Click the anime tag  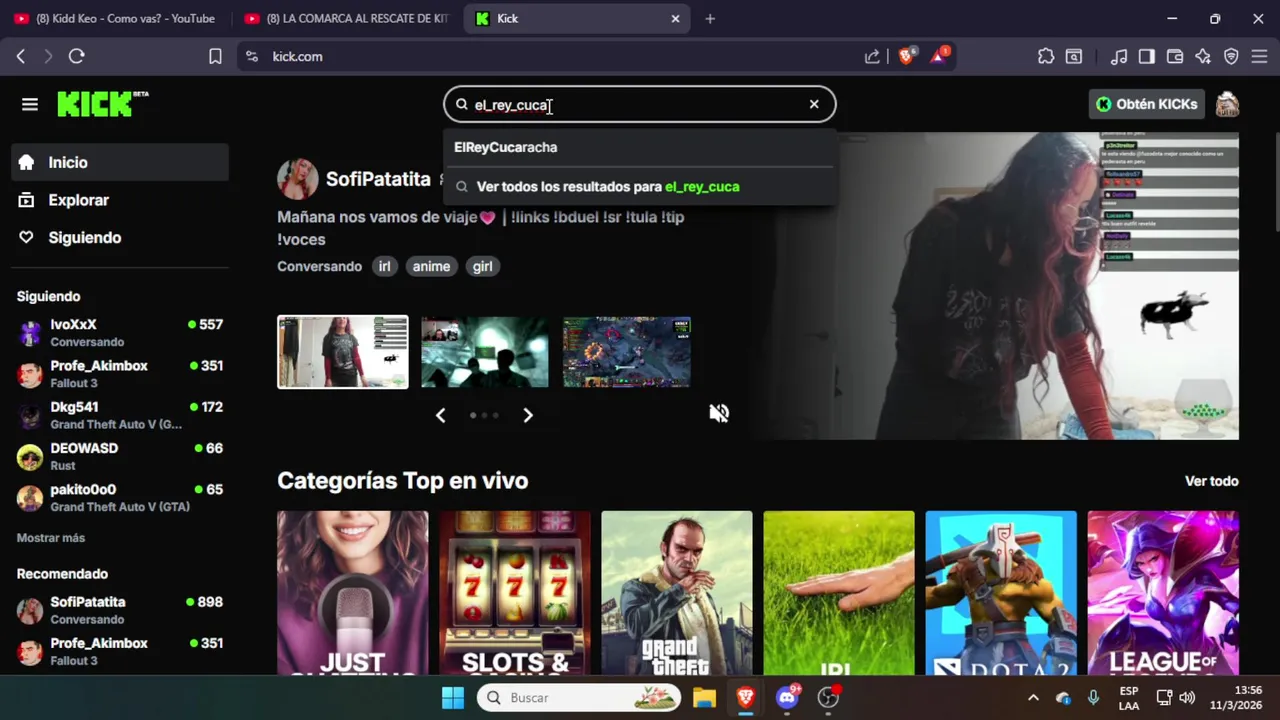431,266
